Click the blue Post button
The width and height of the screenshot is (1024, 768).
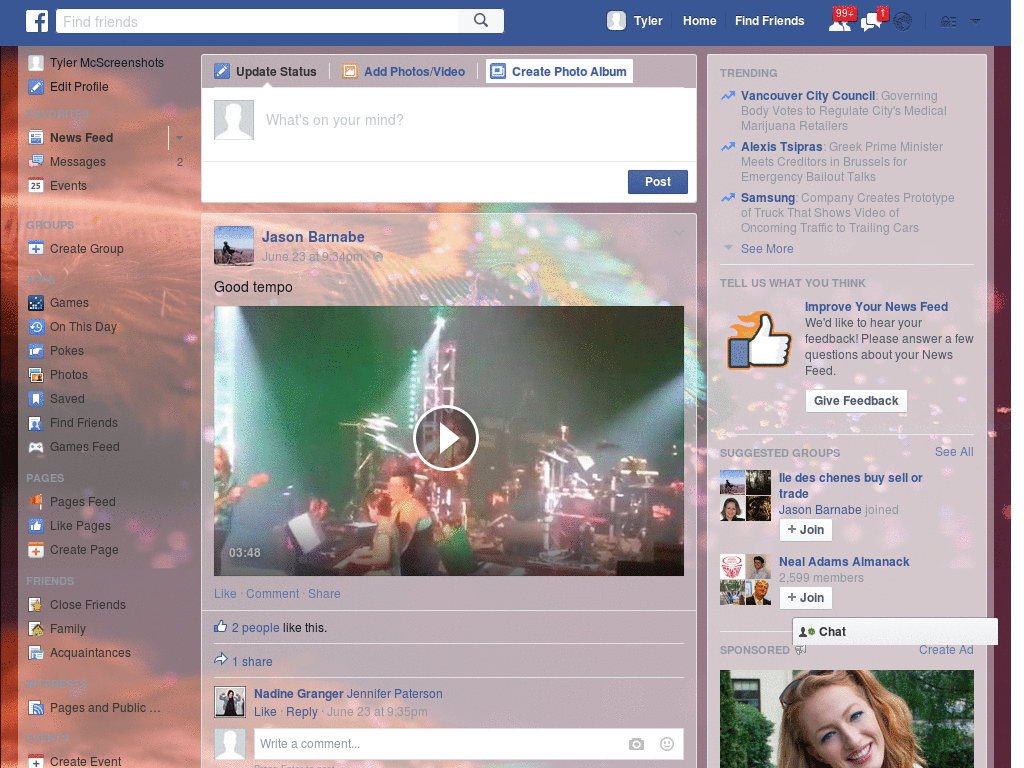point(658,182)
